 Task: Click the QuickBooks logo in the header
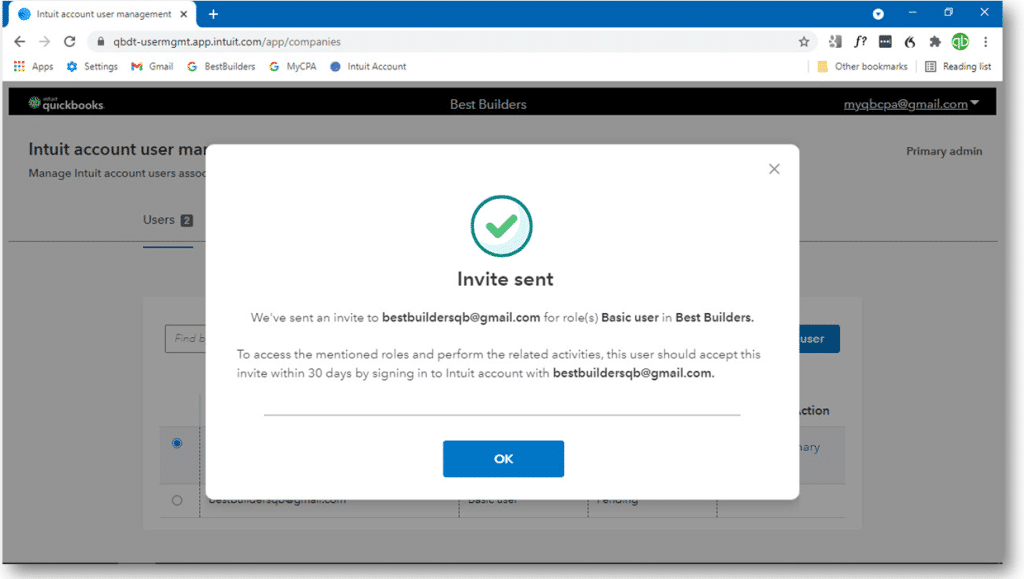[x=65, y=103]
